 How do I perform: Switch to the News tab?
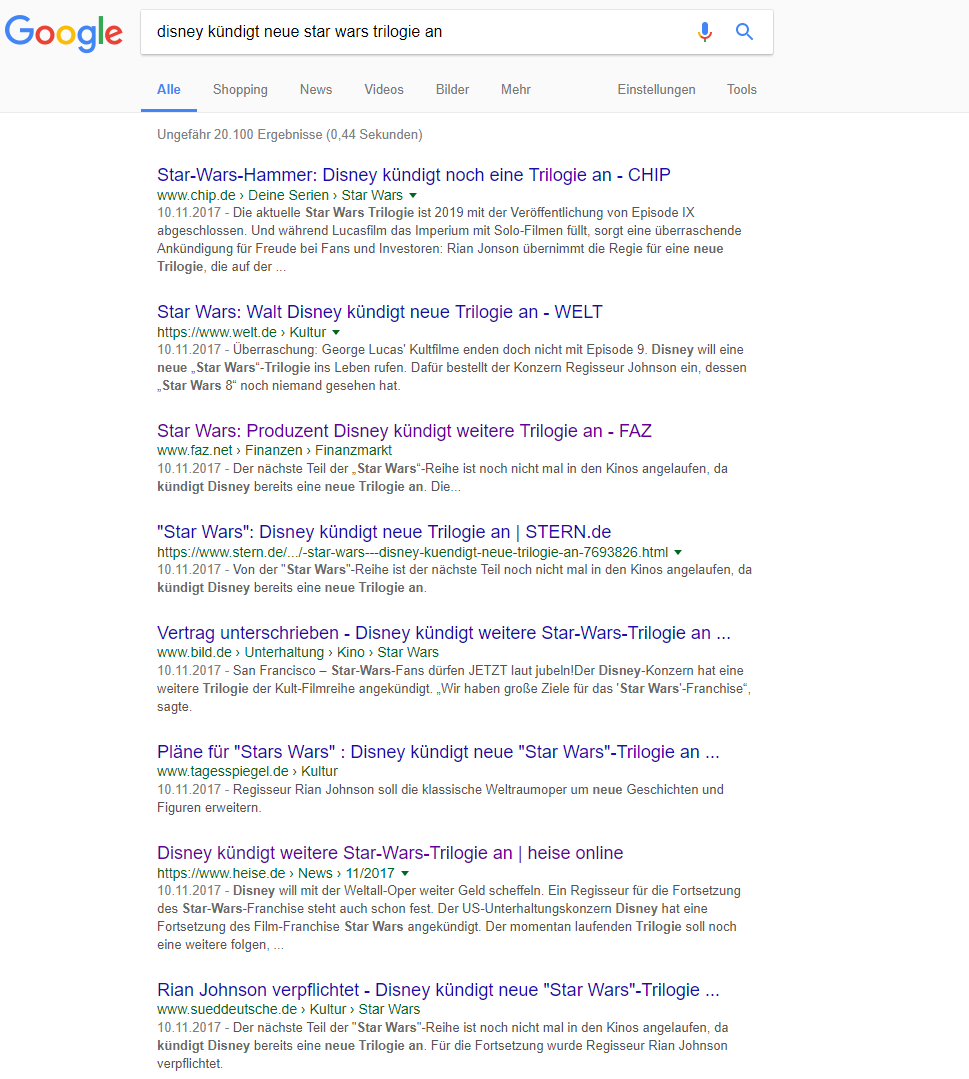click(x=315, y=90)
